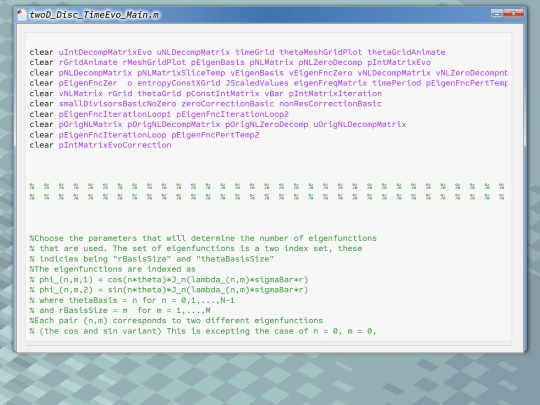Click the variable zeroCorrectionBasic
The height and width of the screenshot is (405, 540).
pyautogui.click(x=228, y=104)
